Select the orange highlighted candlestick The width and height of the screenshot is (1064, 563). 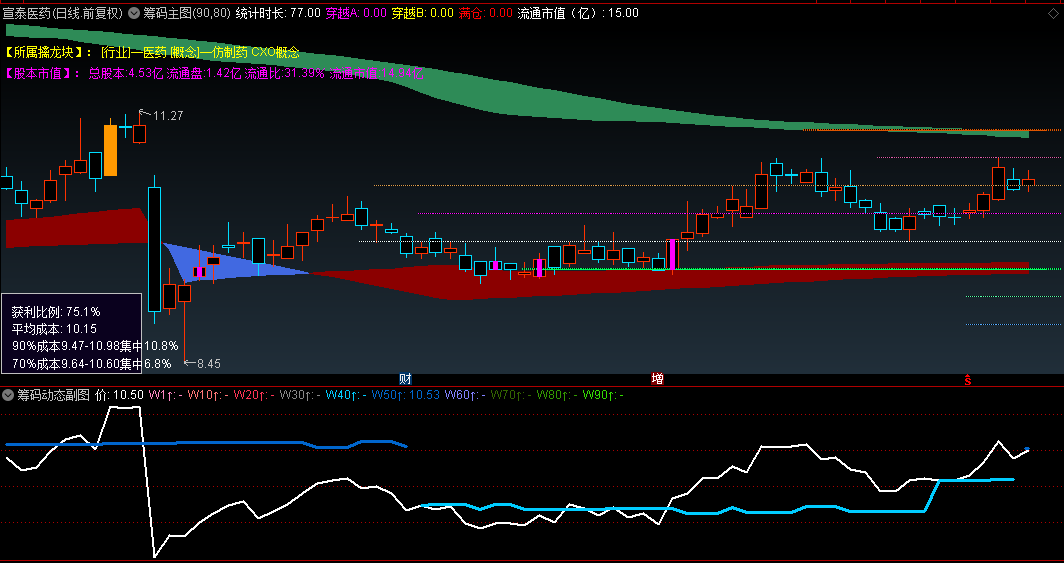tap(111, 150)
